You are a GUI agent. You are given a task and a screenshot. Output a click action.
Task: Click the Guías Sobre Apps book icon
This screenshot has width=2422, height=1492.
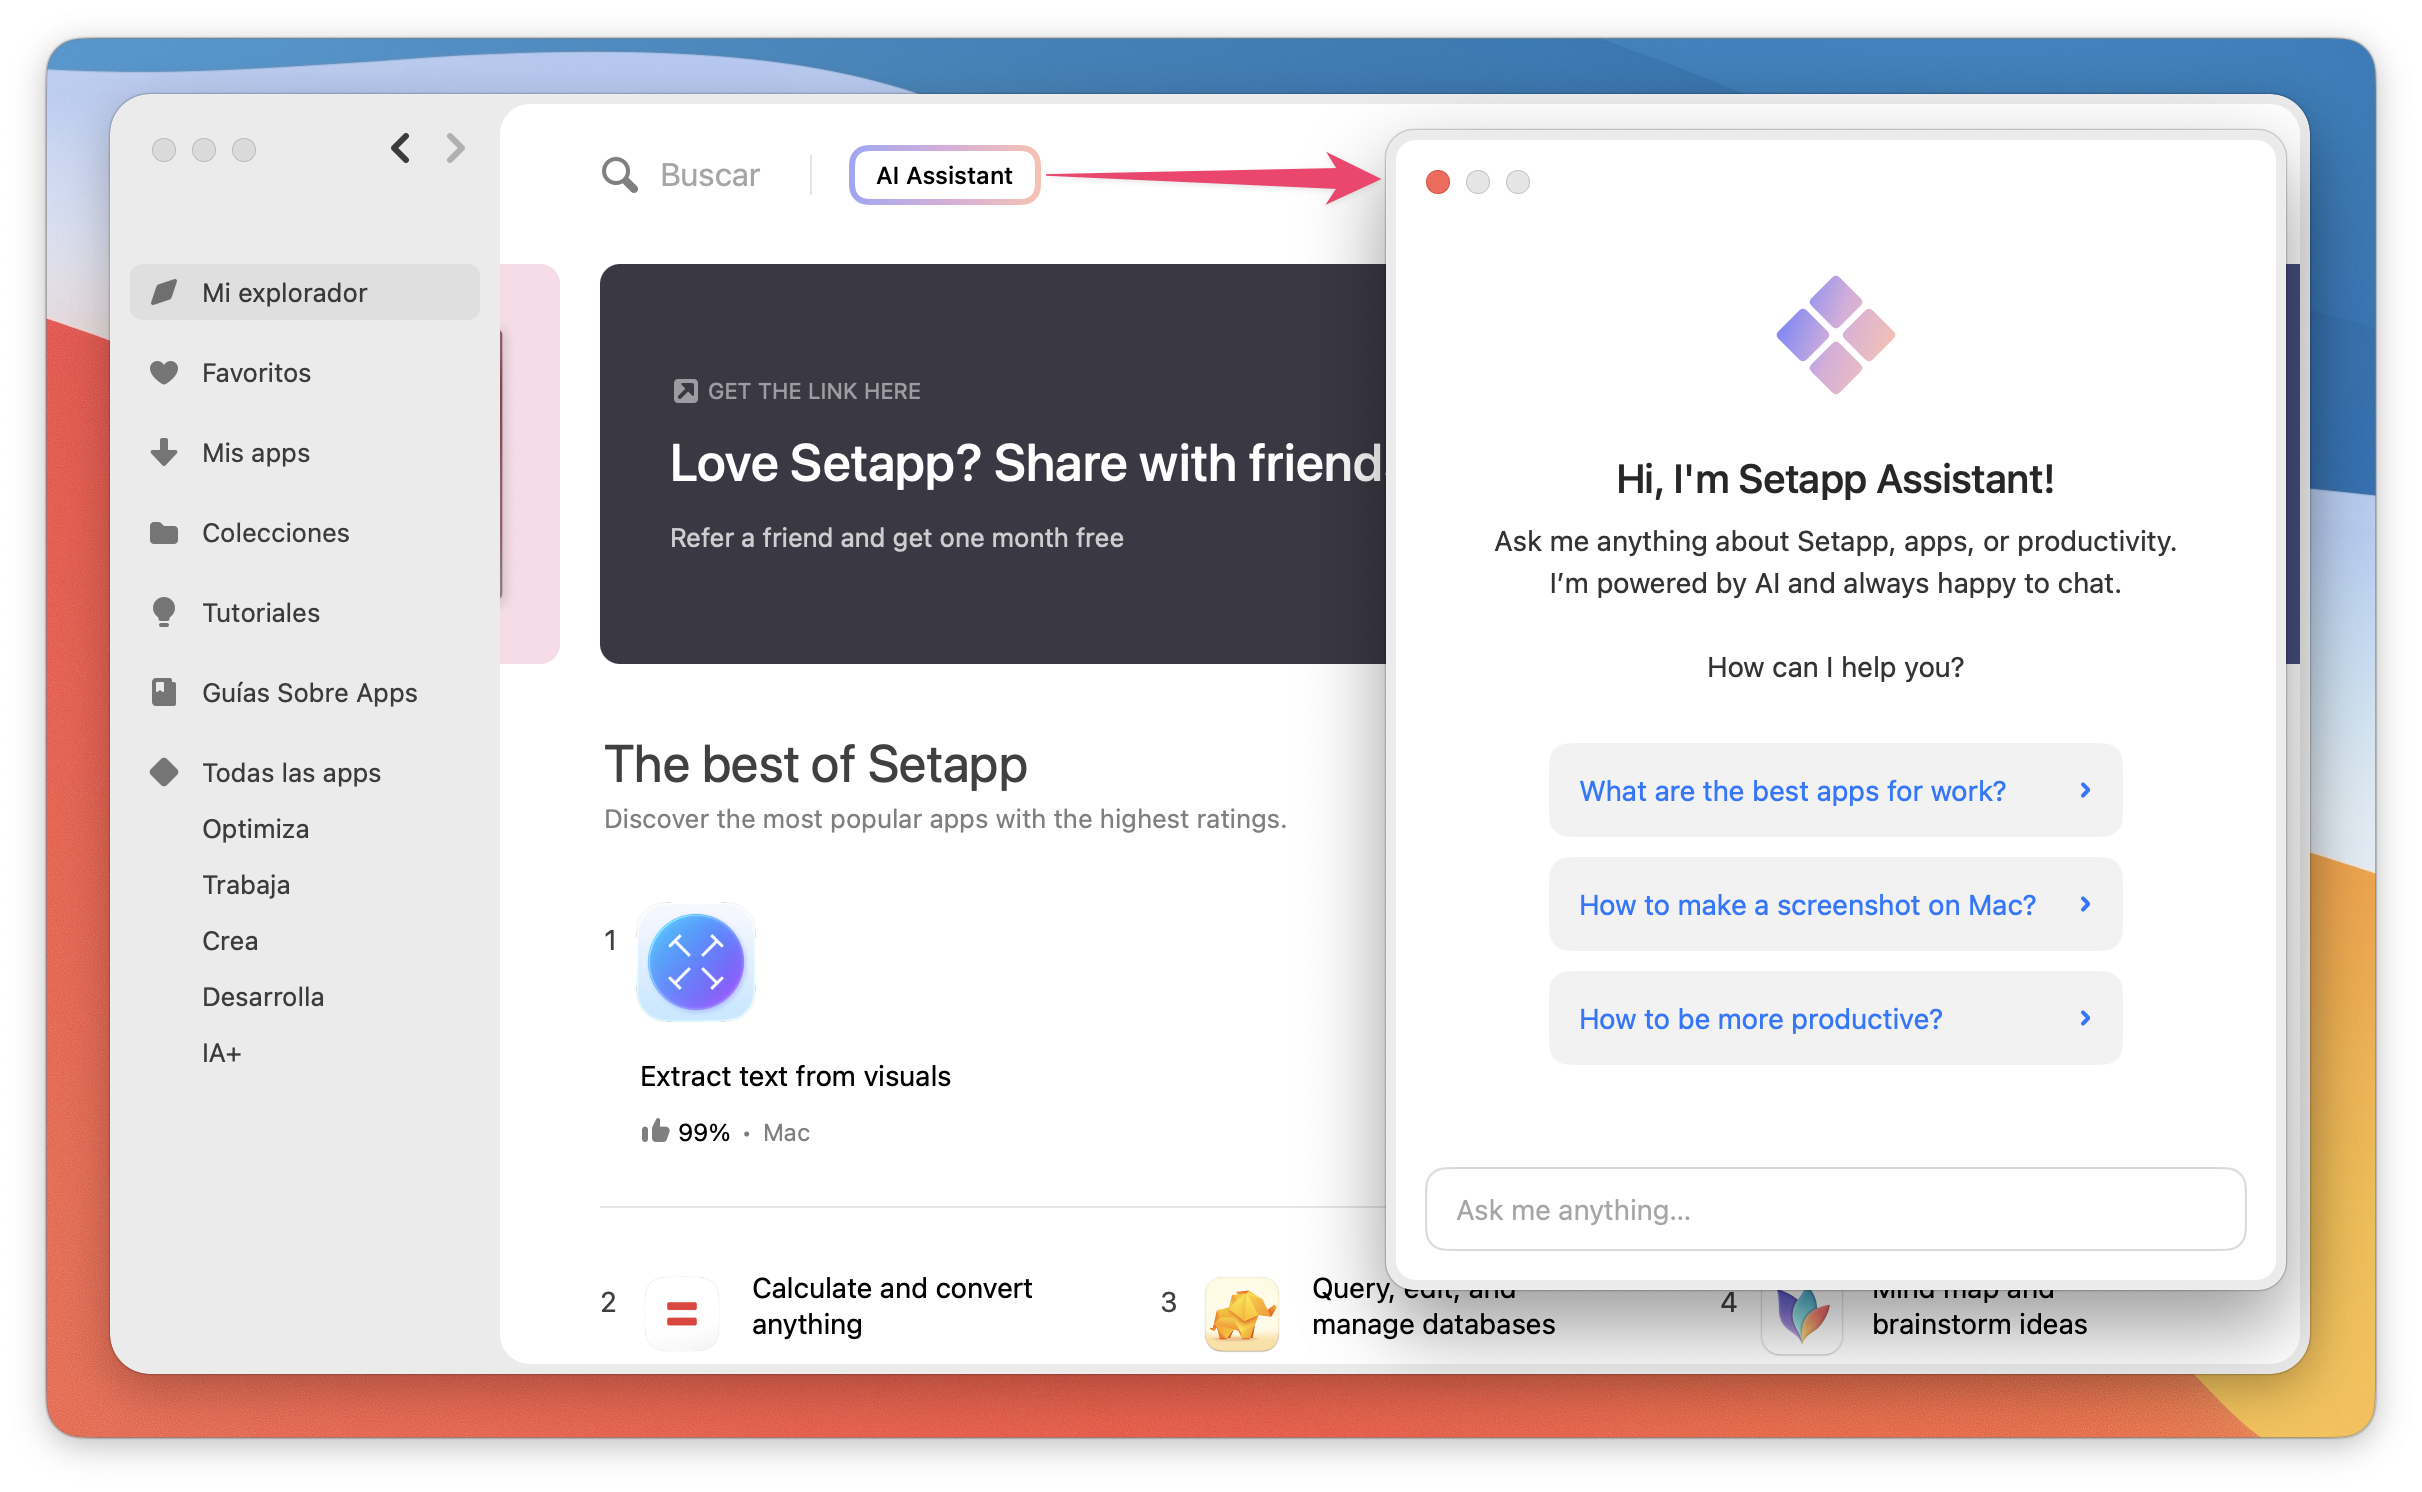[x=164, y=692]
